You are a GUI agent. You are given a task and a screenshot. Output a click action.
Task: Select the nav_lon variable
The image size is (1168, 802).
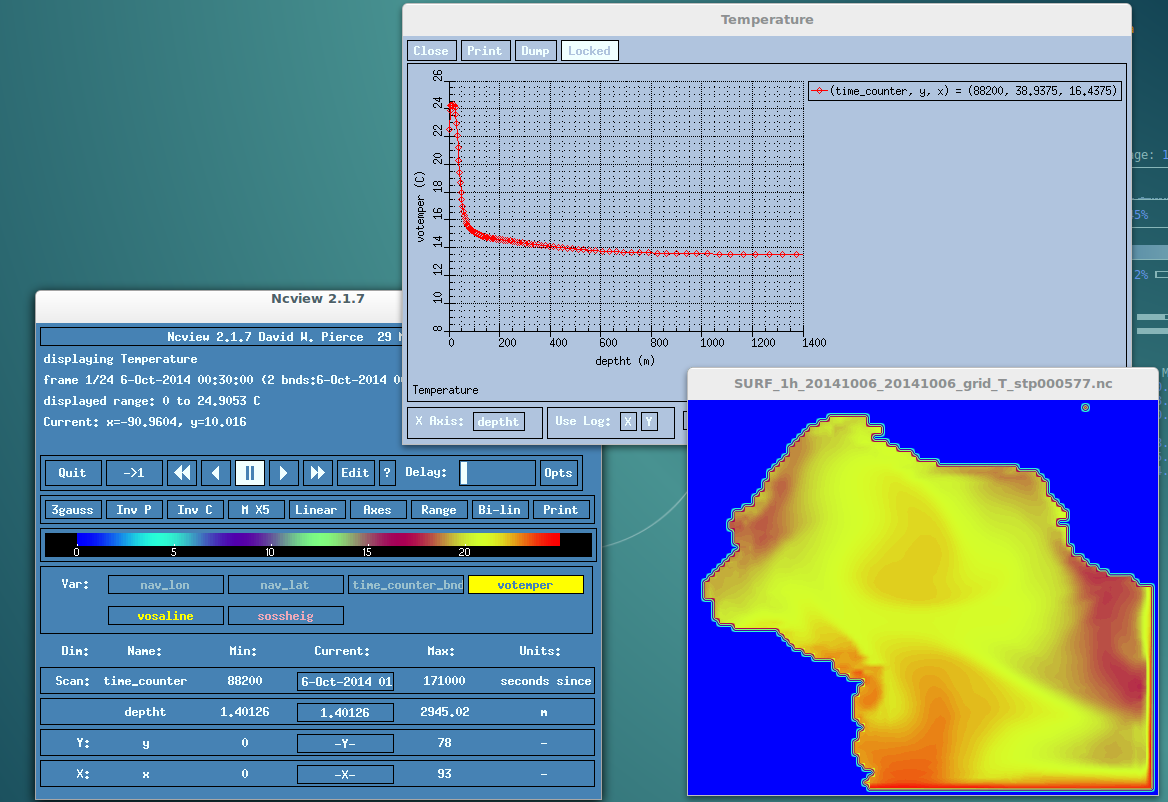(x=165, y=585)
